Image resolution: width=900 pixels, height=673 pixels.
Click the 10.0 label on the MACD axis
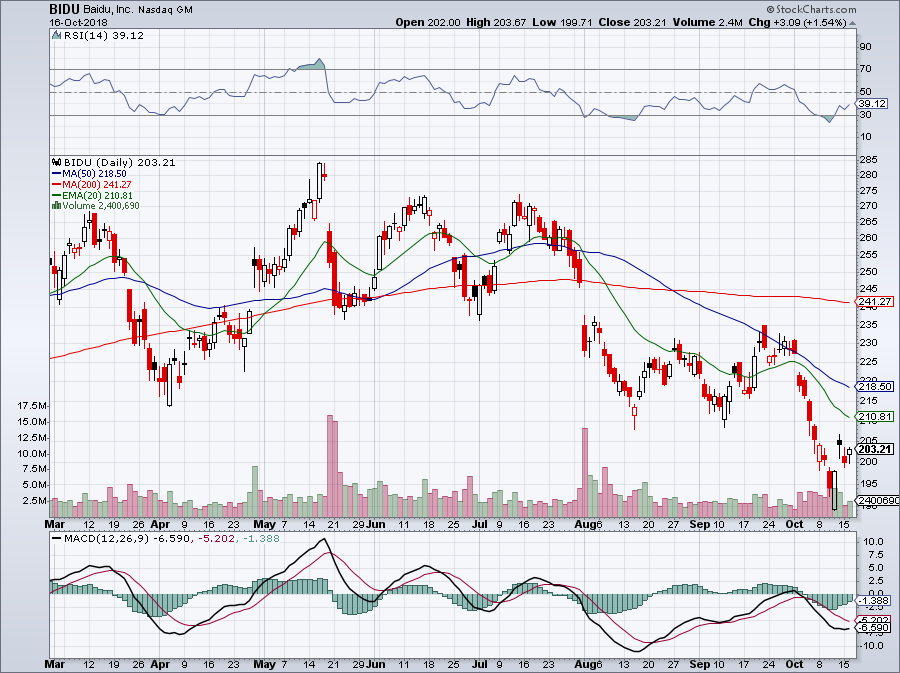(872, 542)
